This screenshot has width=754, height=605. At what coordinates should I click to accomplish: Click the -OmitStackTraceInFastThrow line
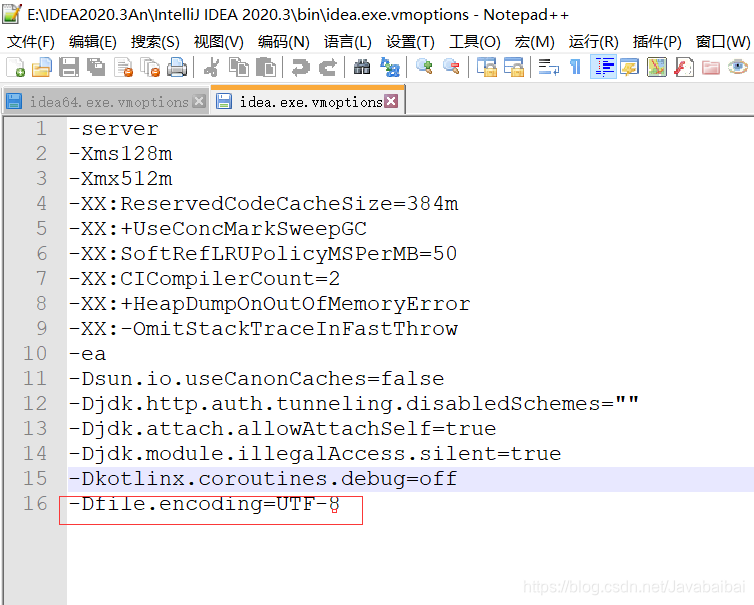point(264,329)
